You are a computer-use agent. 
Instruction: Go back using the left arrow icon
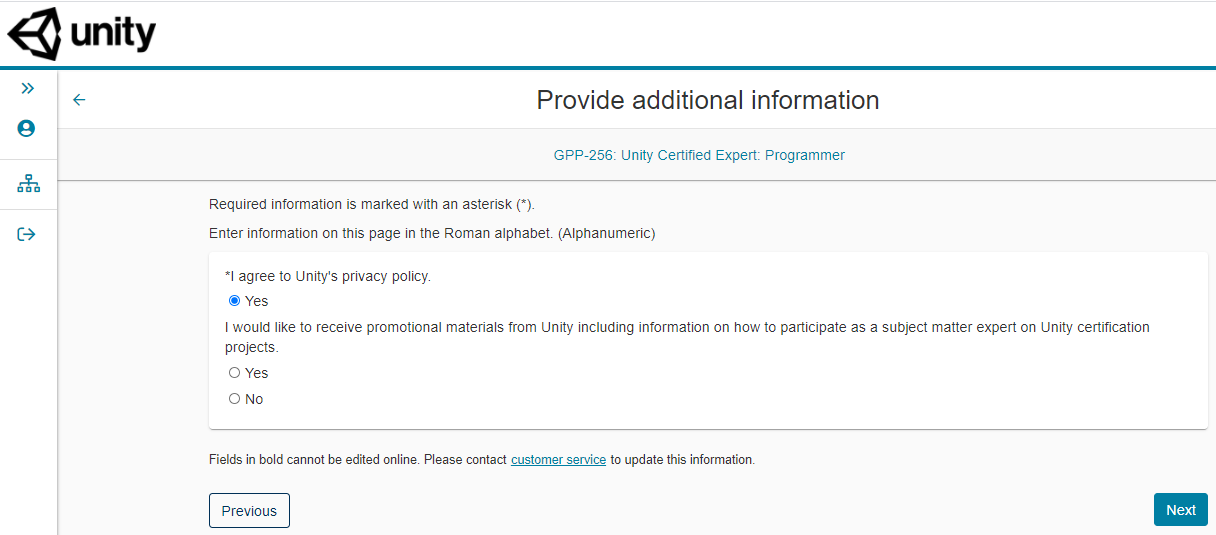coord(80,100)
